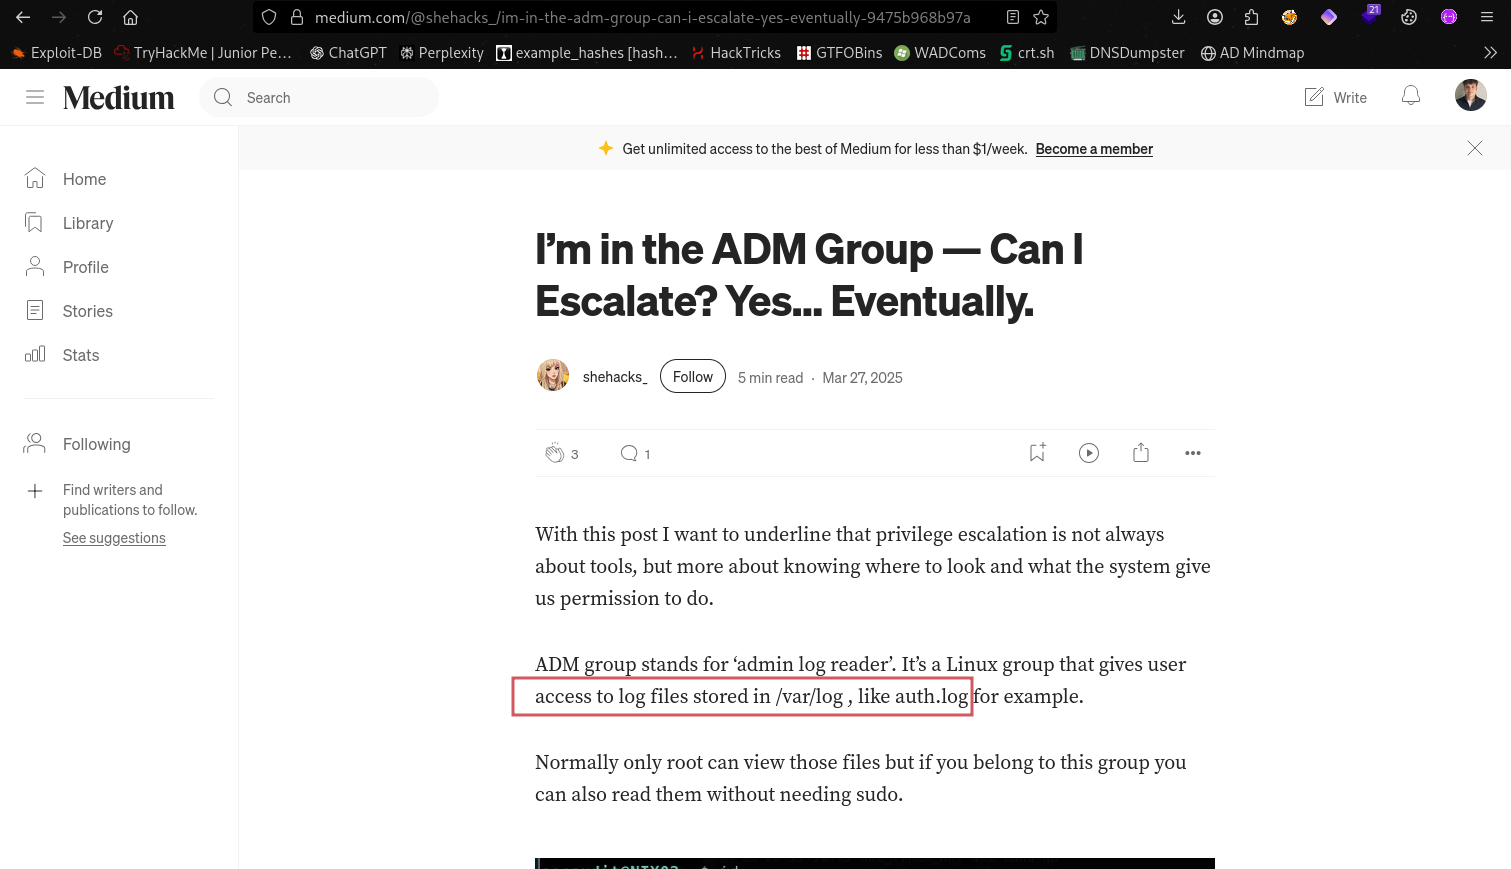
Task: Open the article responses comment icon
Action: (x=629, y=453)
